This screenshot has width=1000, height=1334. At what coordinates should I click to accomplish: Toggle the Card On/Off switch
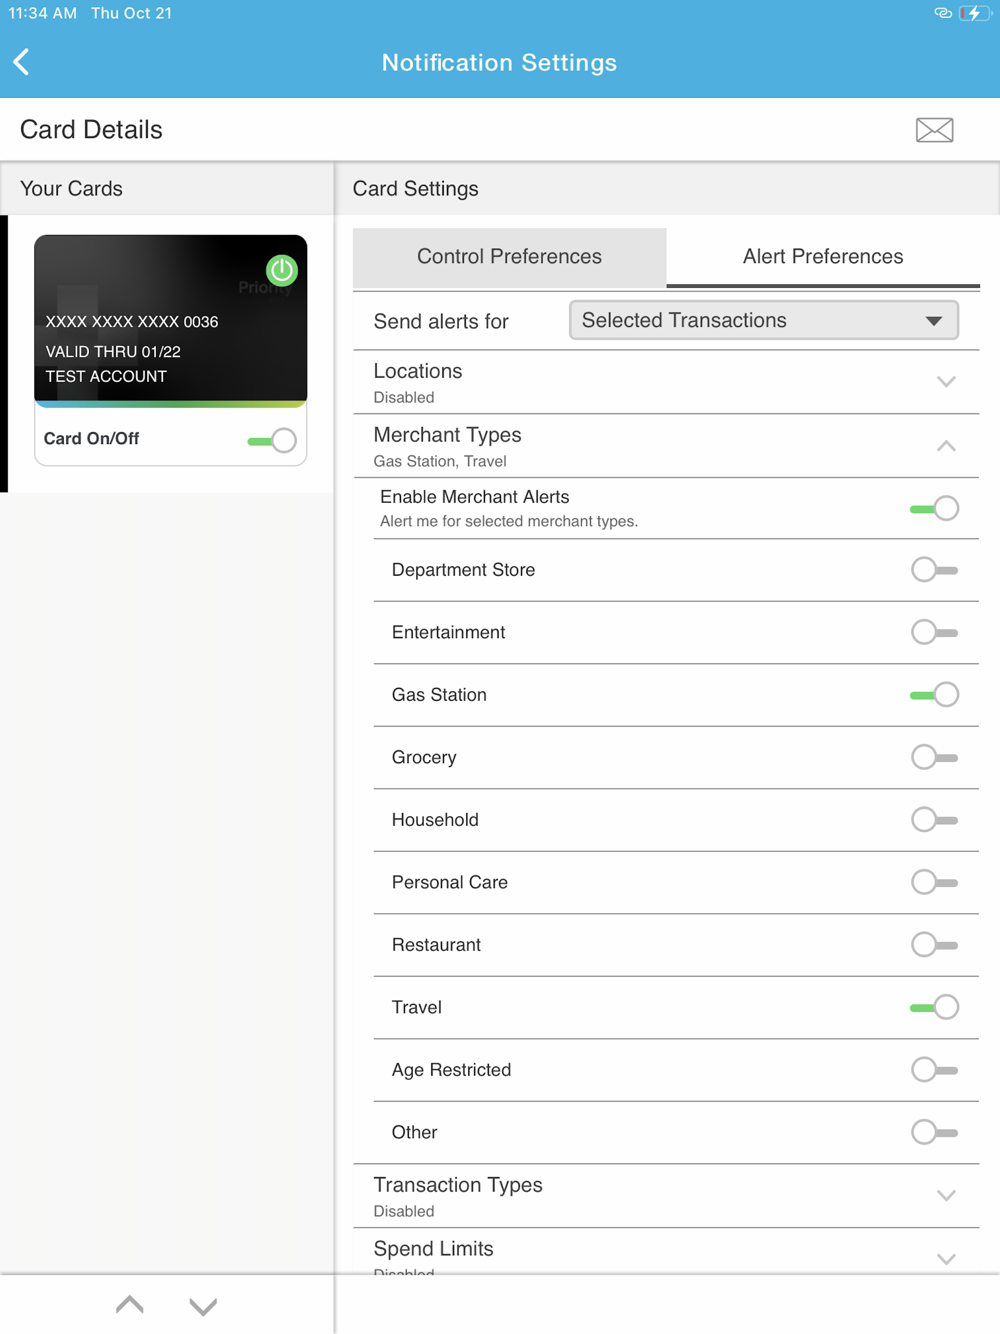272,440
